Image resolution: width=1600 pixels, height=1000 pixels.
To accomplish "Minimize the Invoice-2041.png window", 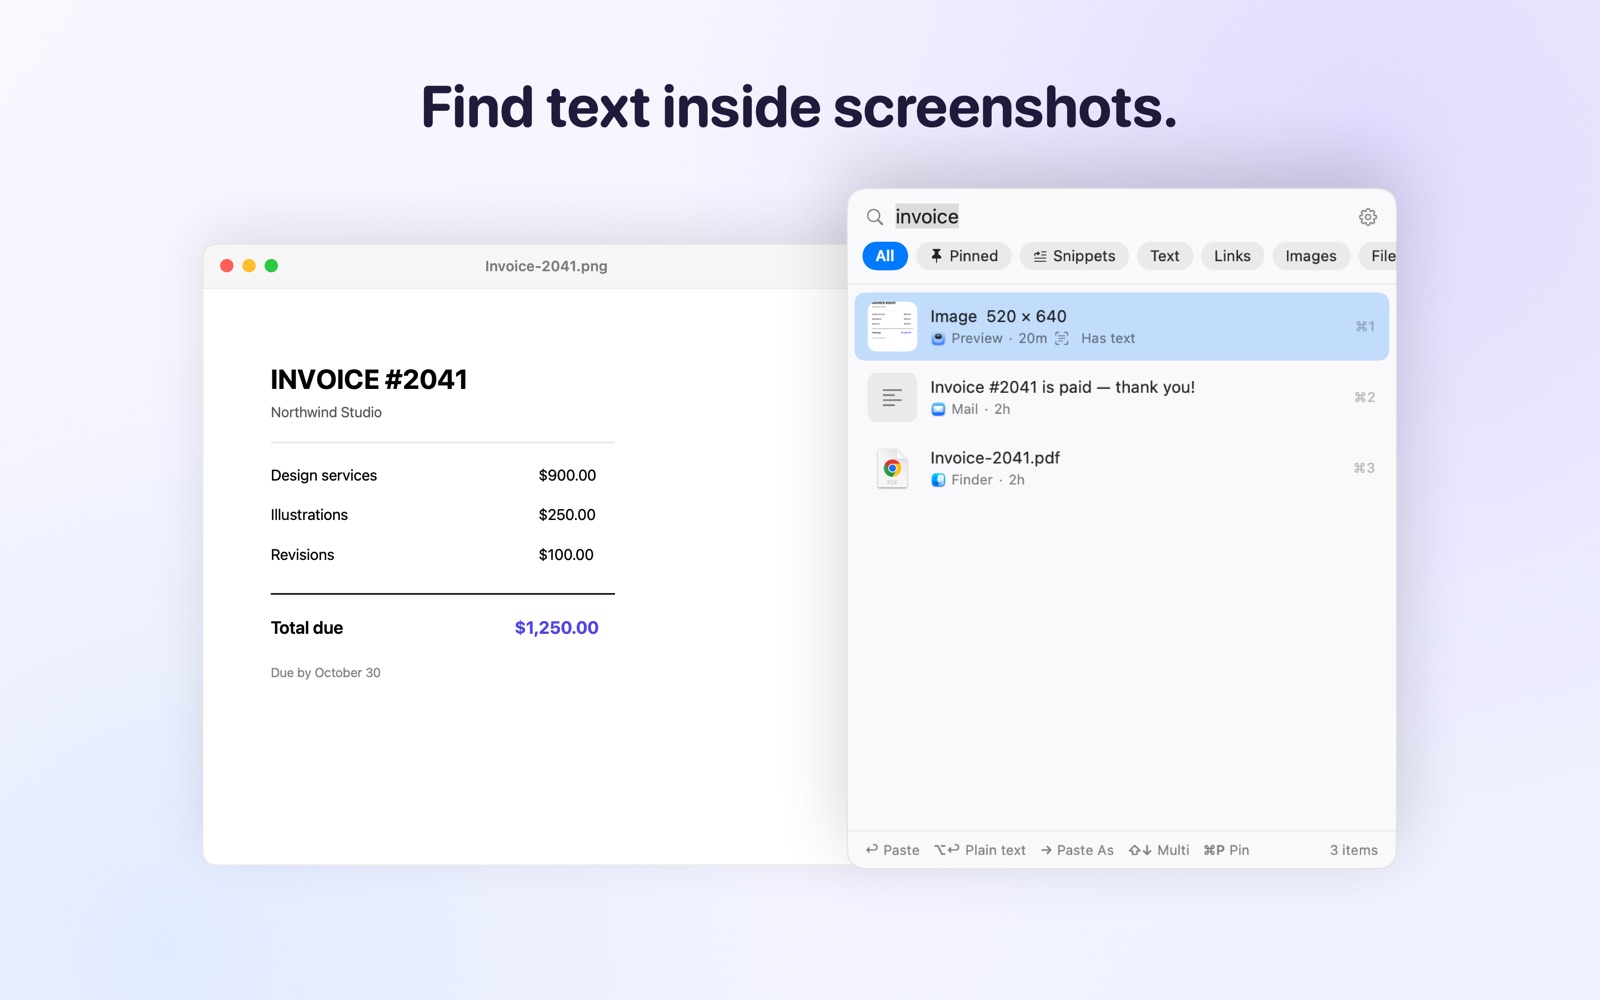I will 249,266.
